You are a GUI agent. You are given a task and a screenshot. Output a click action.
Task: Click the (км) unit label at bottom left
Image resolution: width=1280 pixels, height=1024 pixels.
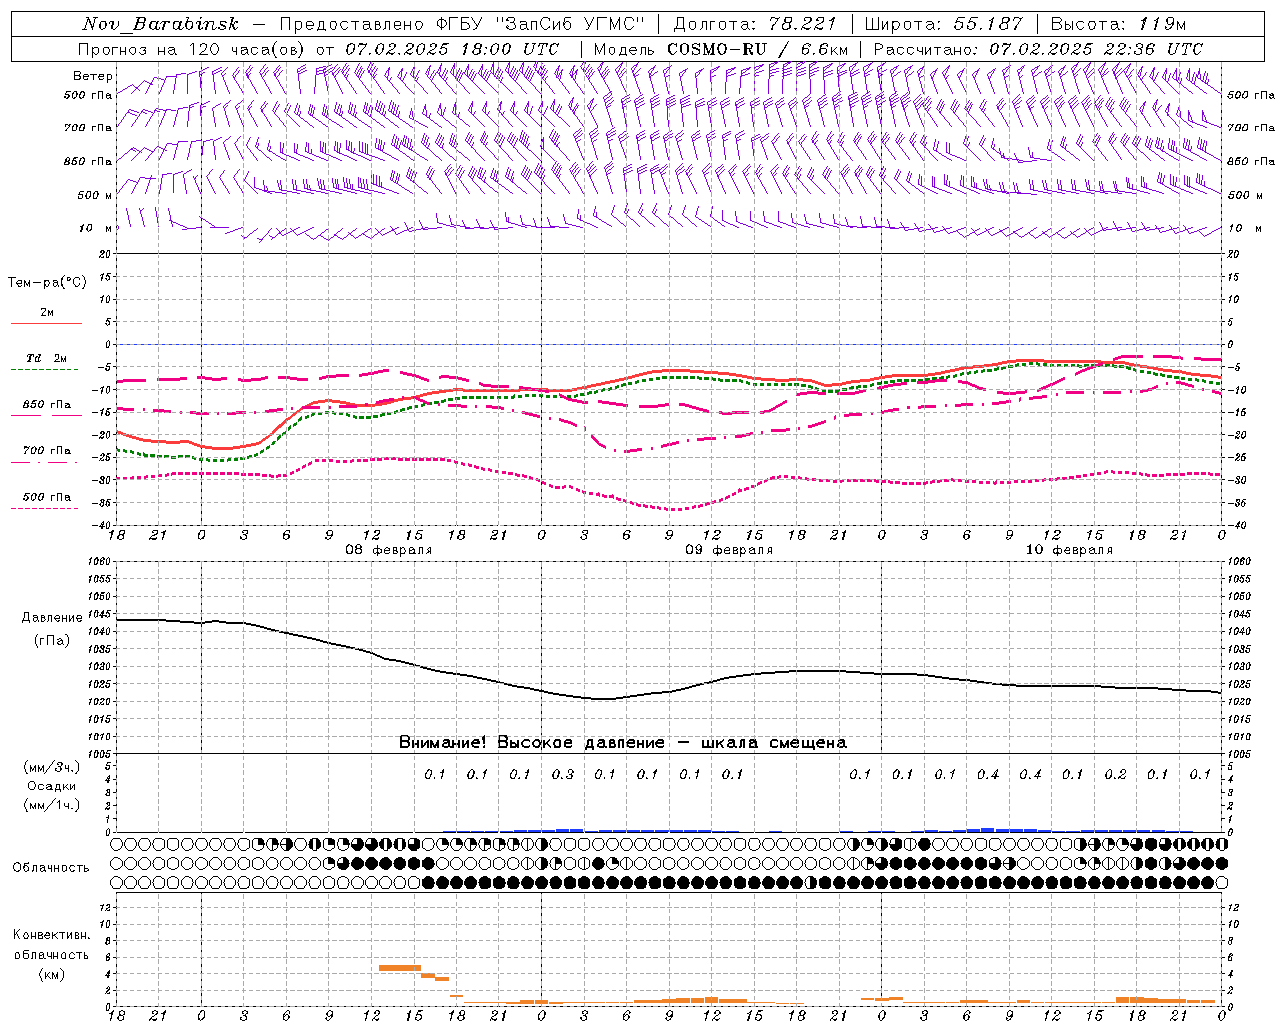pos(51,974)
